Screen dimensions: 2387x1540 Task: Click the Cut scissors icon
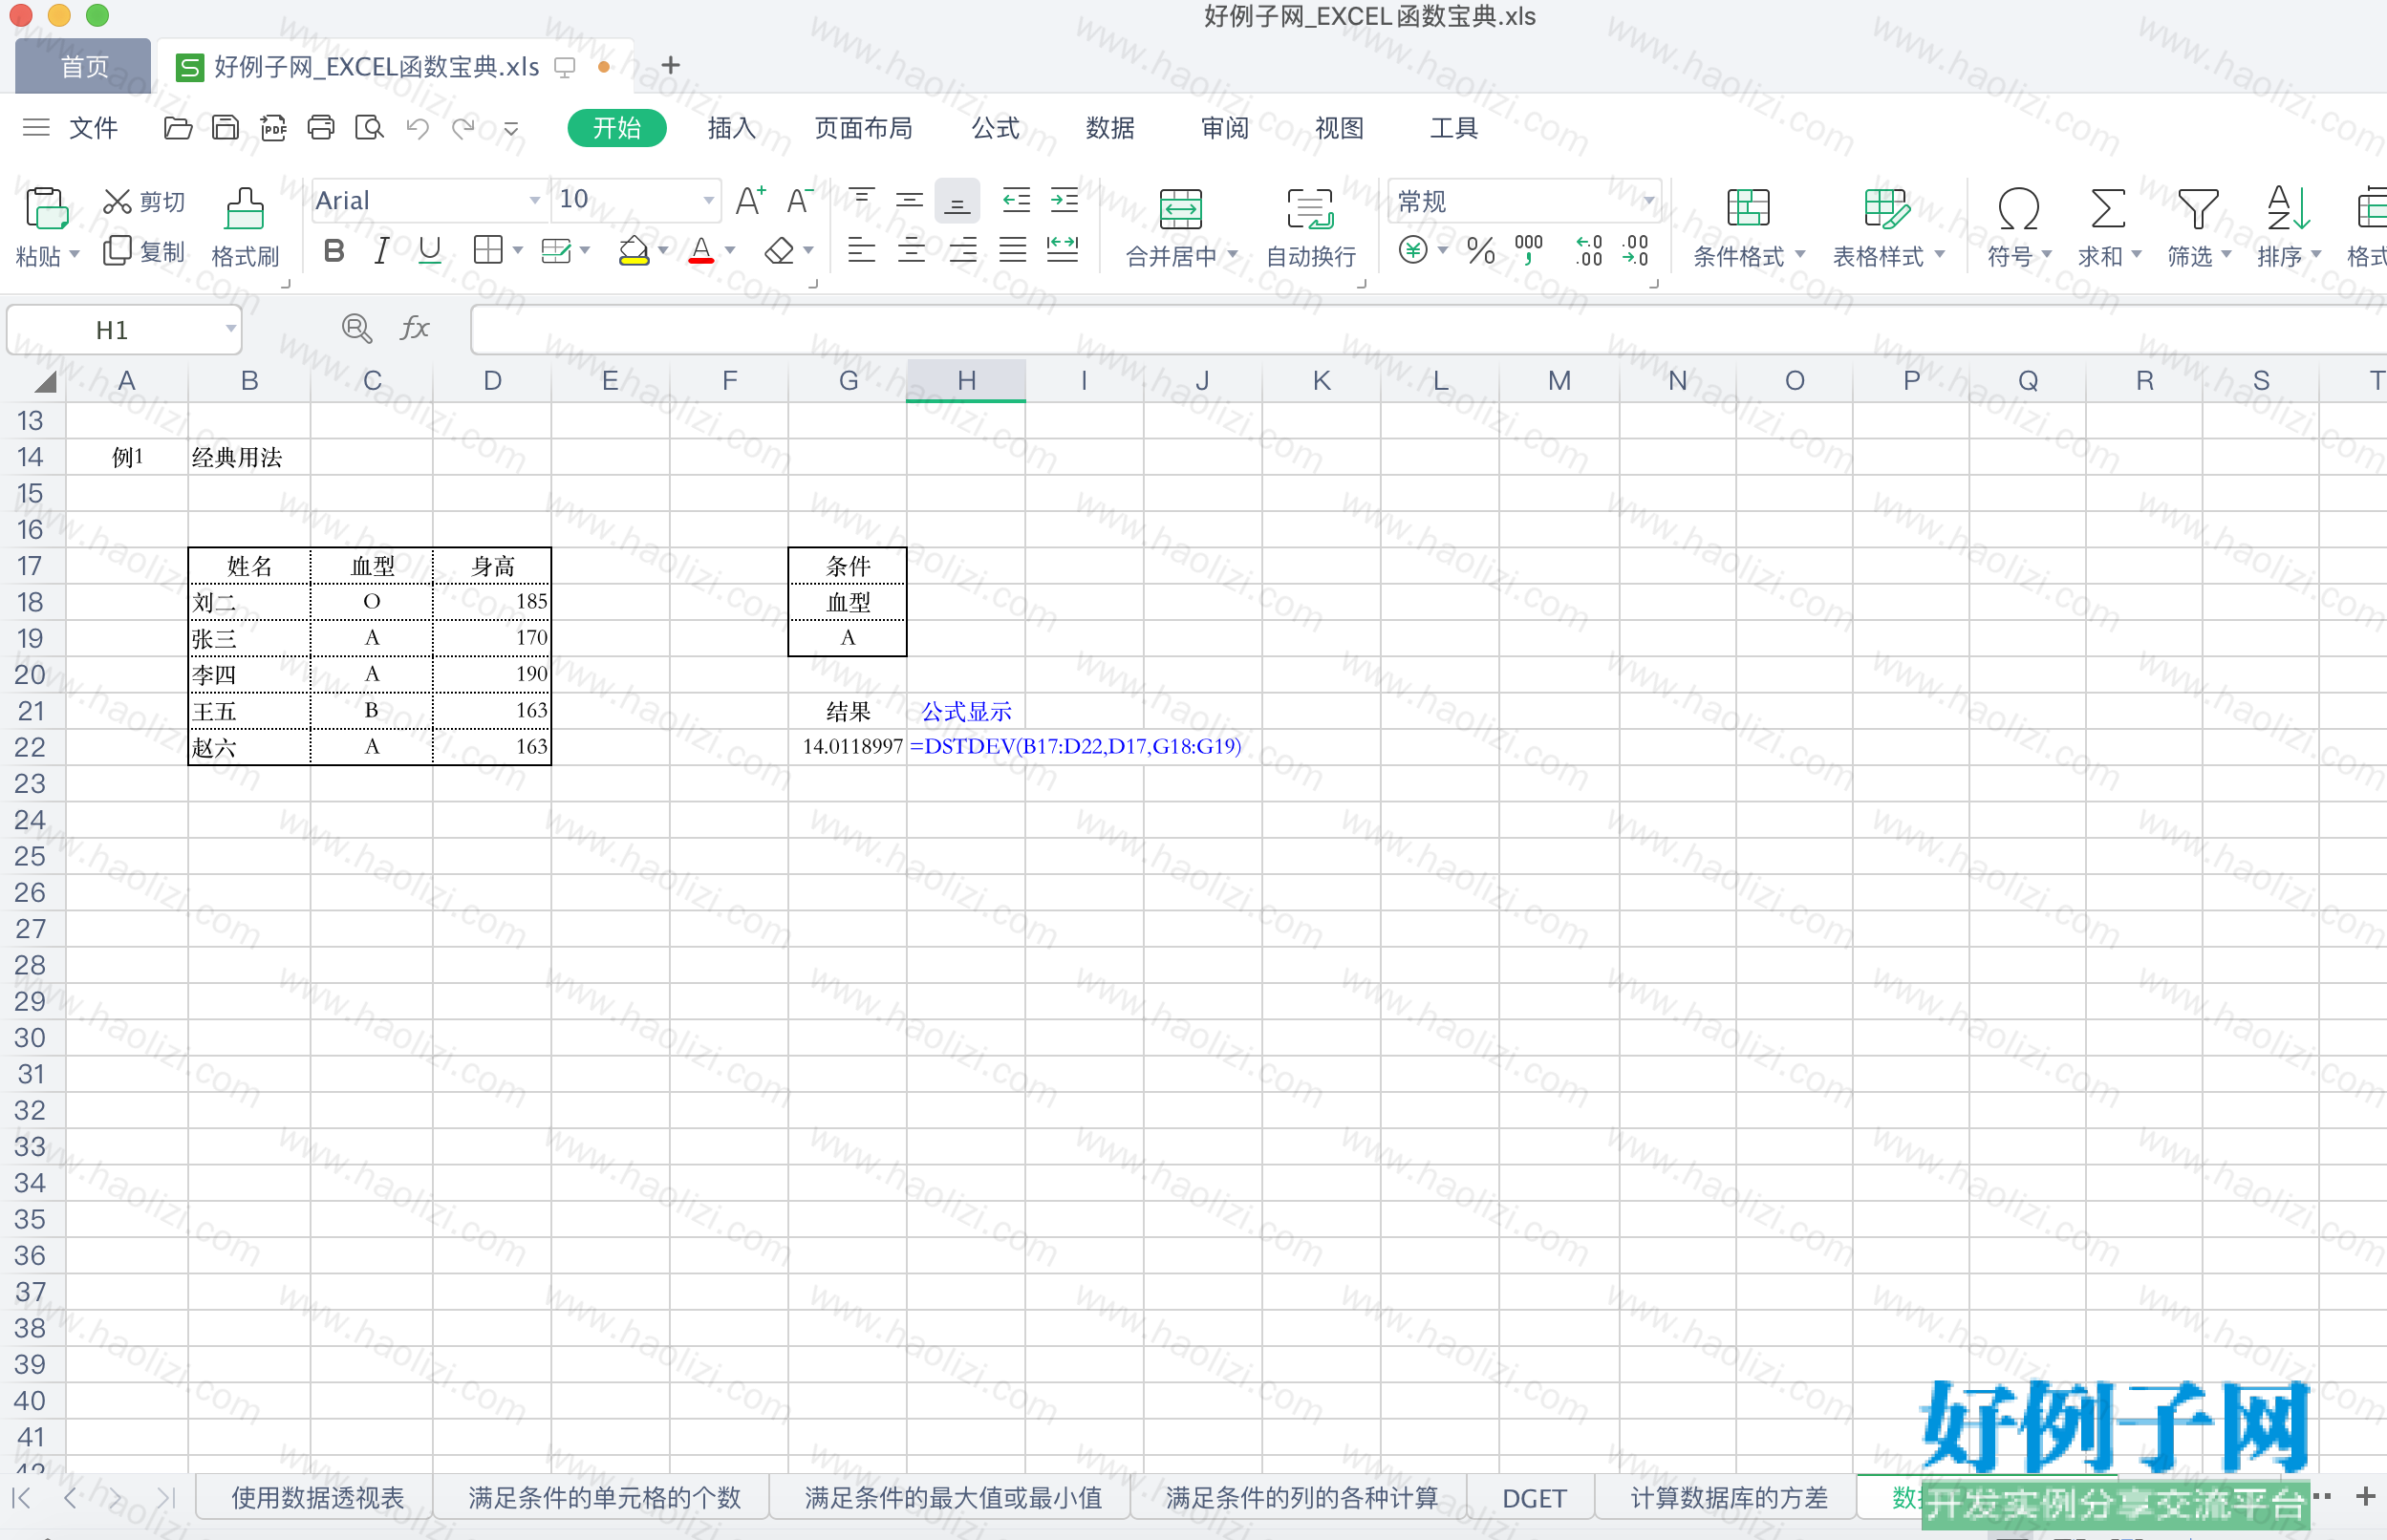pos(117,202)
